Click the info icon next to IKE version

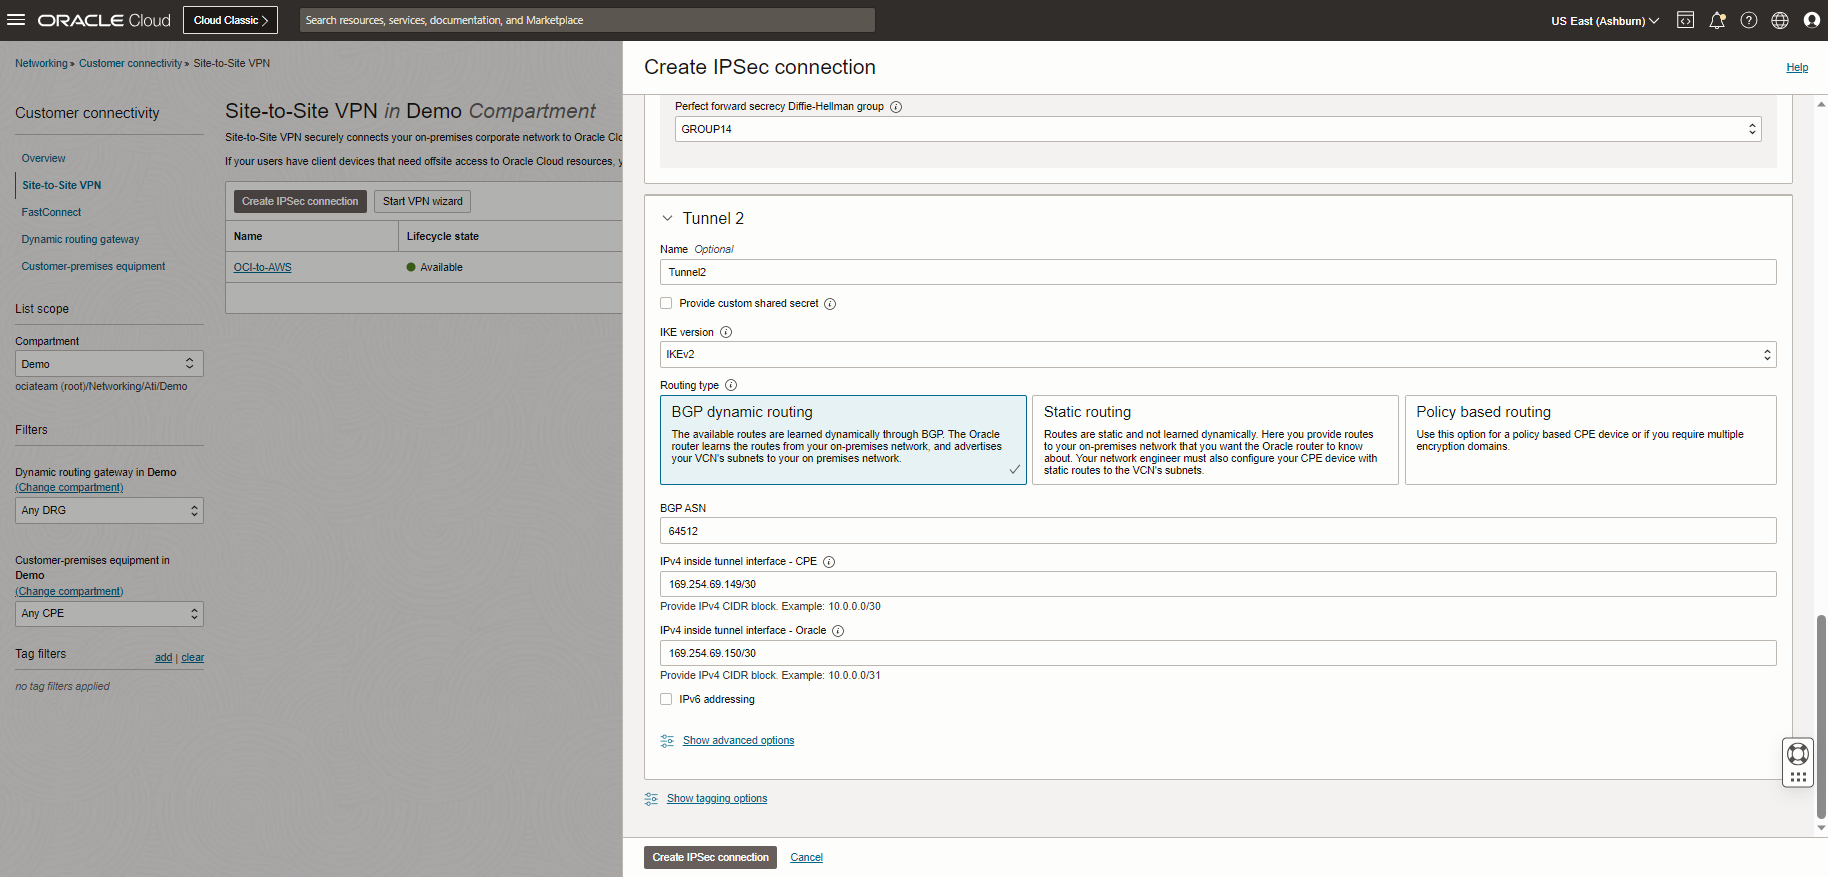point(726,332)
